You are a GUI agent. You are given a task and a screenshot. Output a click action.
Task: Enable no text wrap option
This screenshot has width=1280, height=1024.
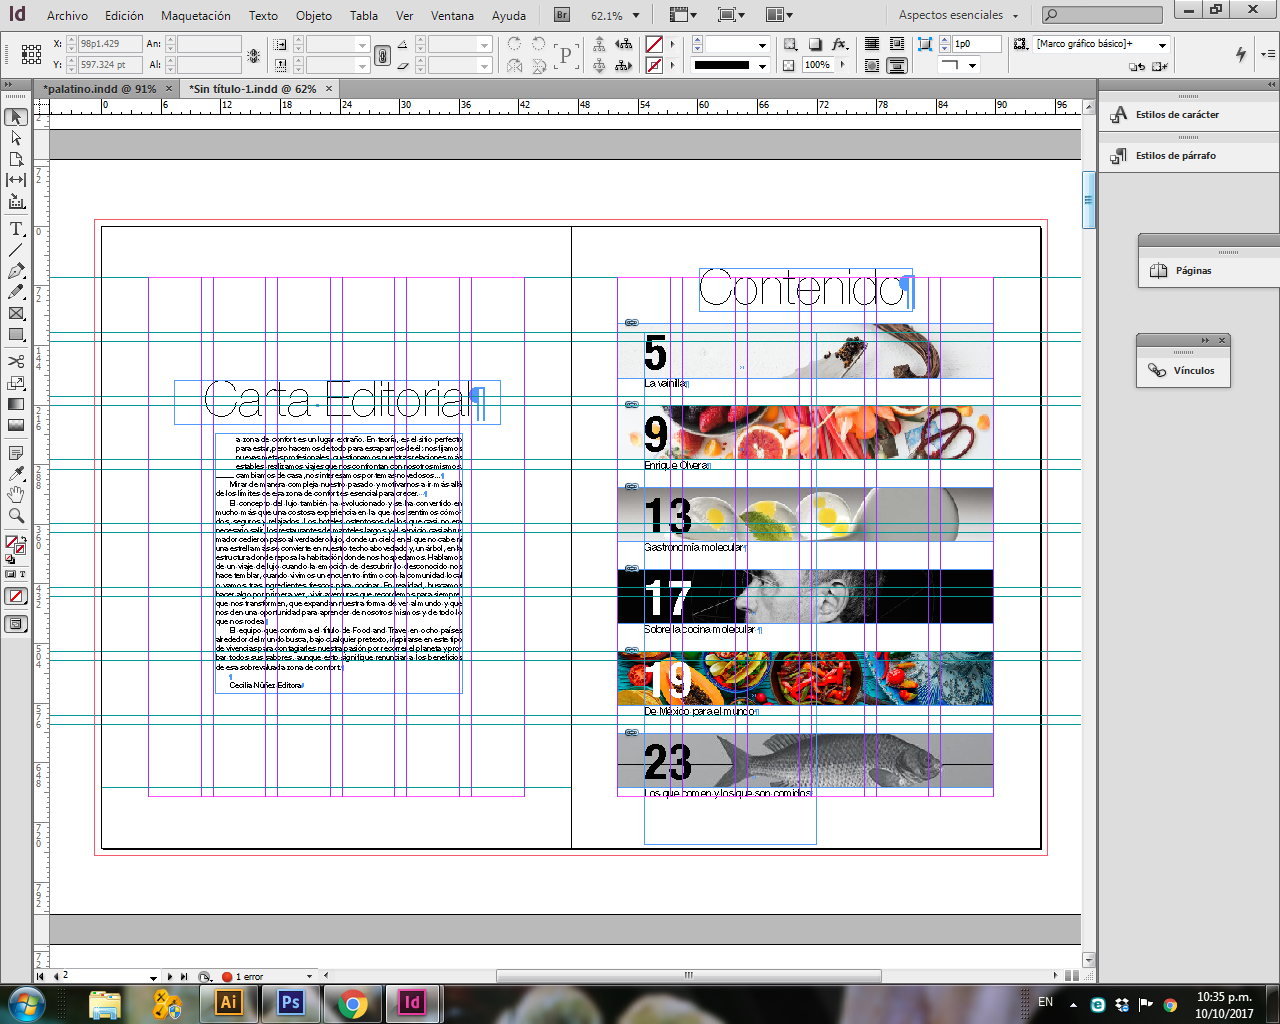tap(872, 44)
